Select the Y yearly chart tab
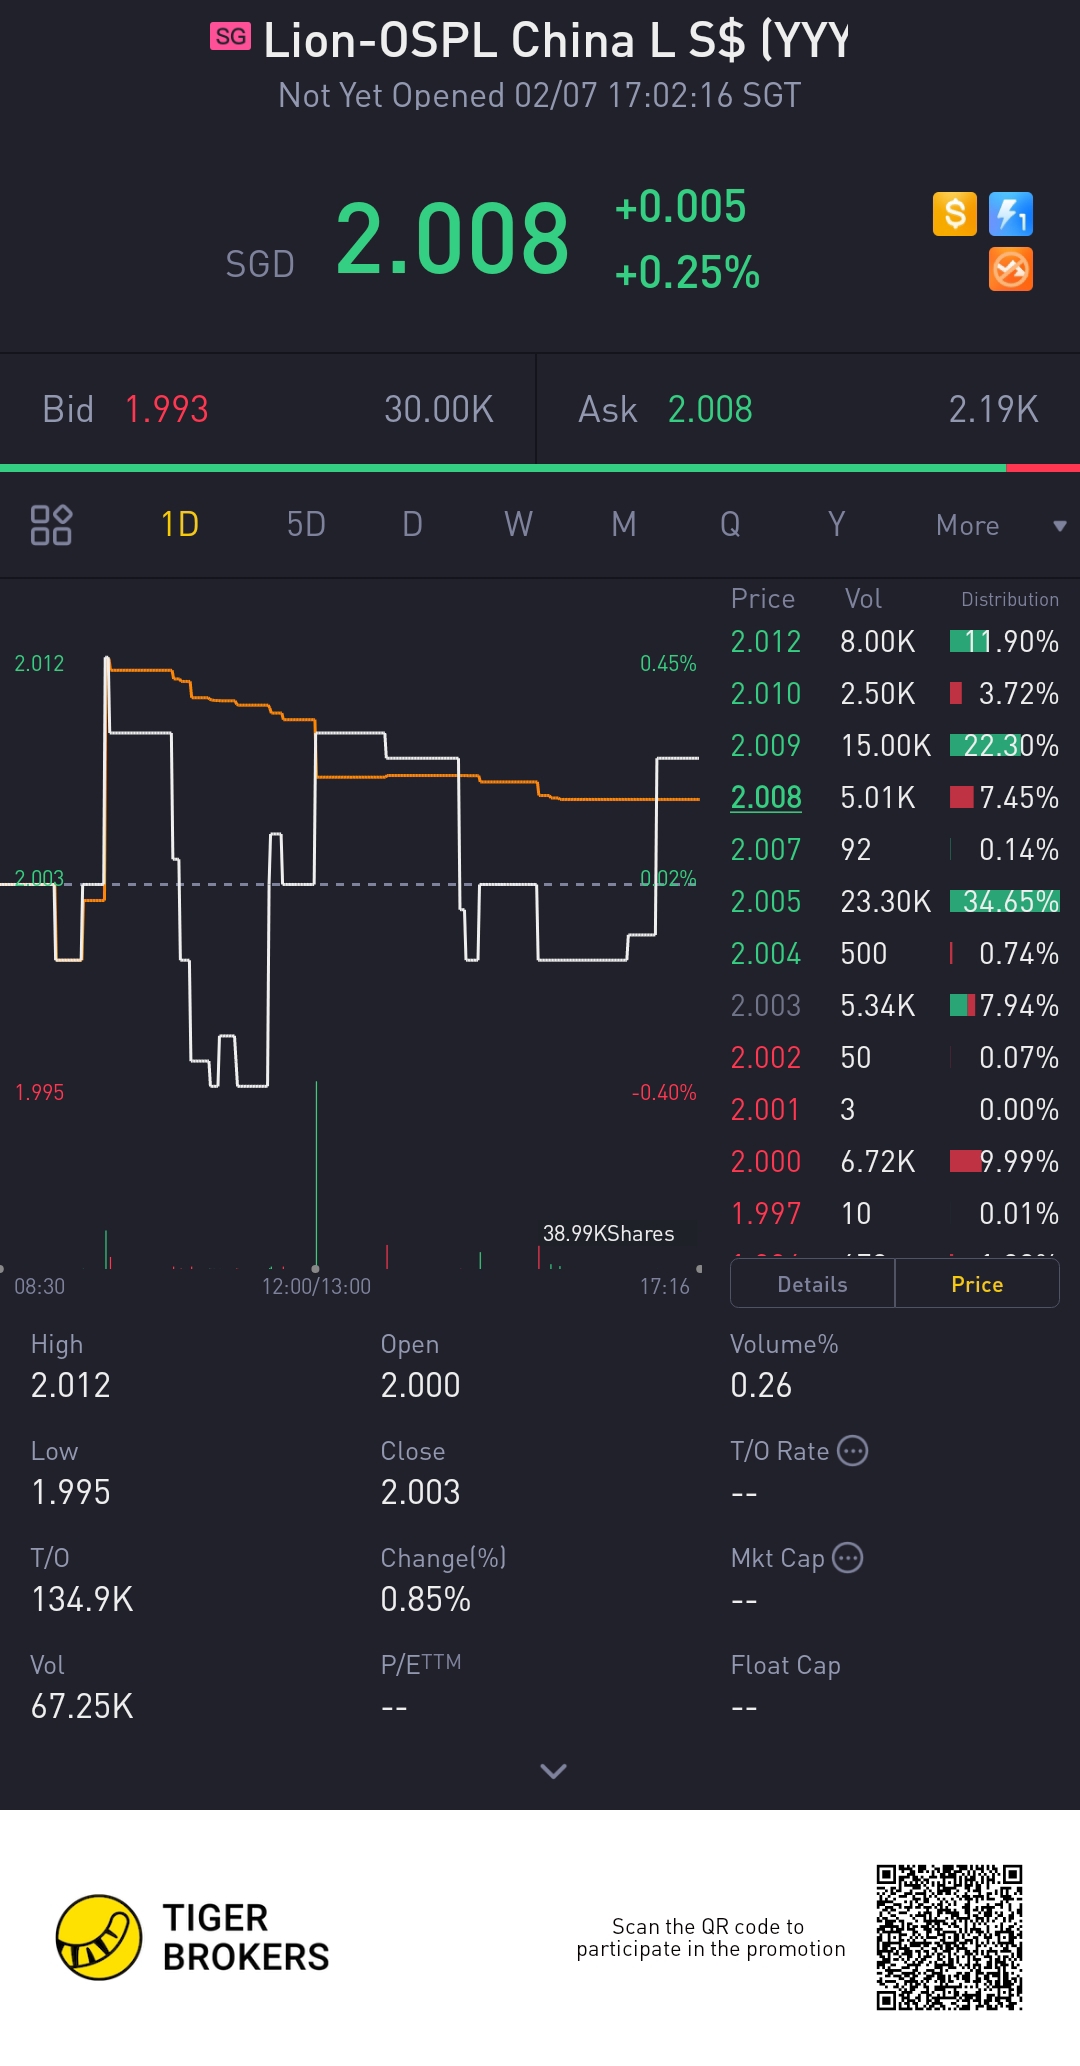Screen dimensions: 1080x2066 836,525
